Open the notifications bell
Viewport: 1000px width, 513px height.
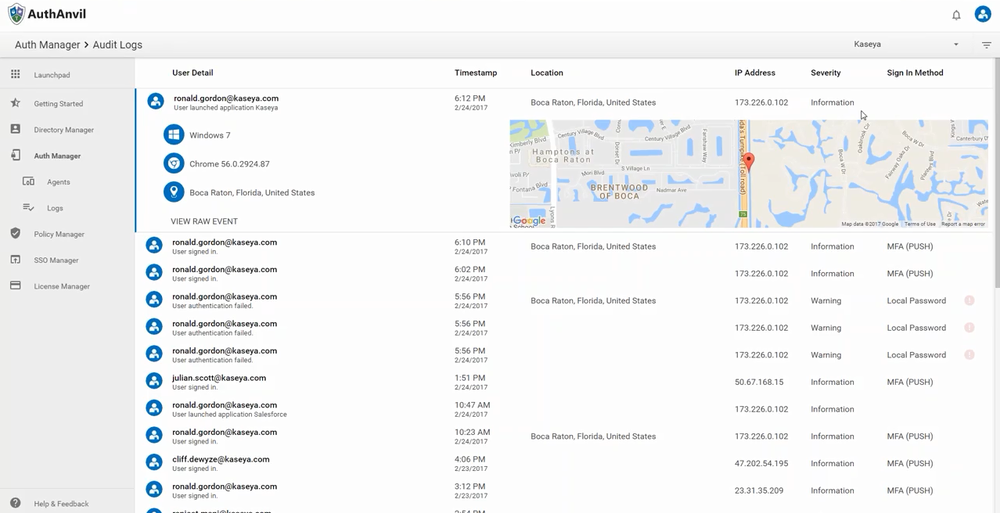[956, 15]
